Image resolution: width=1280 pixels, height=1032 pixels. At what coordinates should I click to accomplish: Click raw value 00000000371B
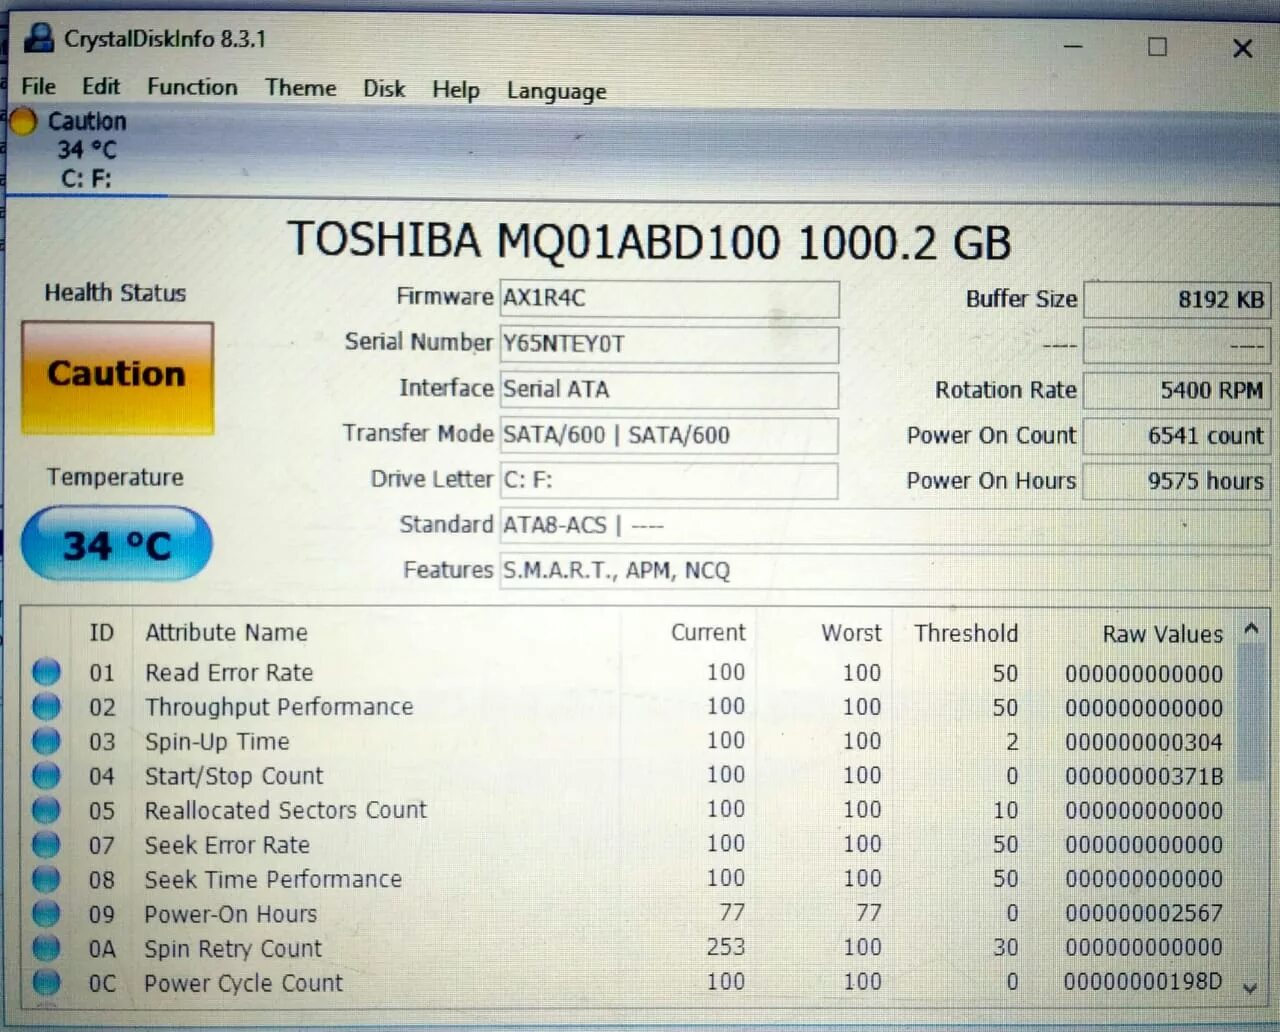pyautogui.click(x=1143, y=777)
